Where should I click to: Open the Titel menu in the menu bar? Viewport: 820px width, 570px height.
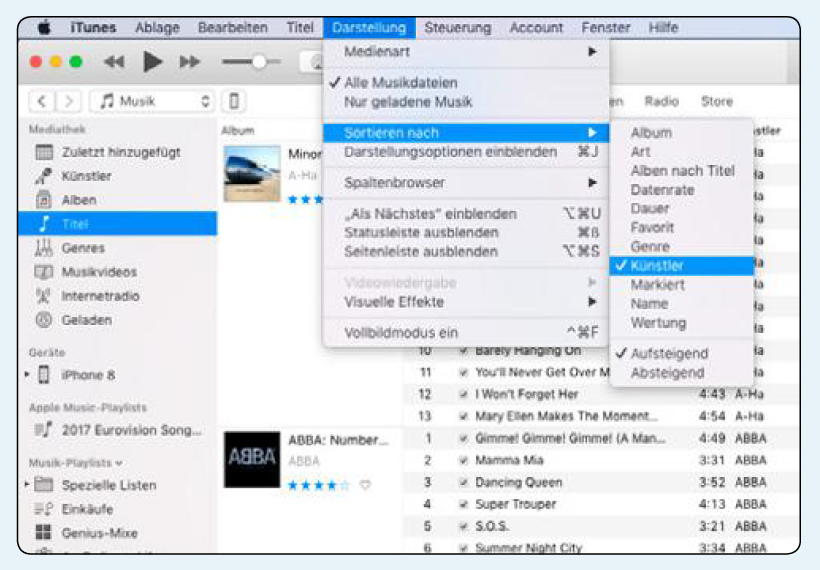click(300, 27)
